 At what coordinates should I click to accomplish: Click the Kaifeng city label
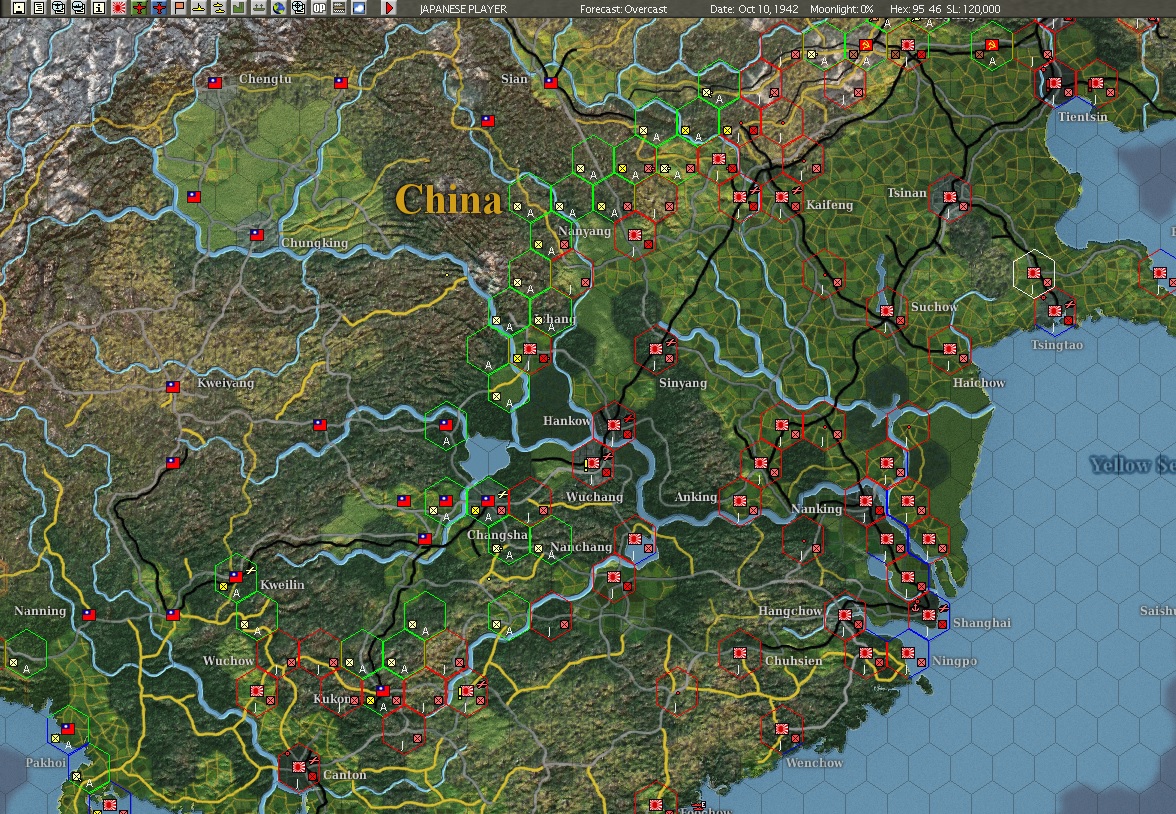pos(830,205)
